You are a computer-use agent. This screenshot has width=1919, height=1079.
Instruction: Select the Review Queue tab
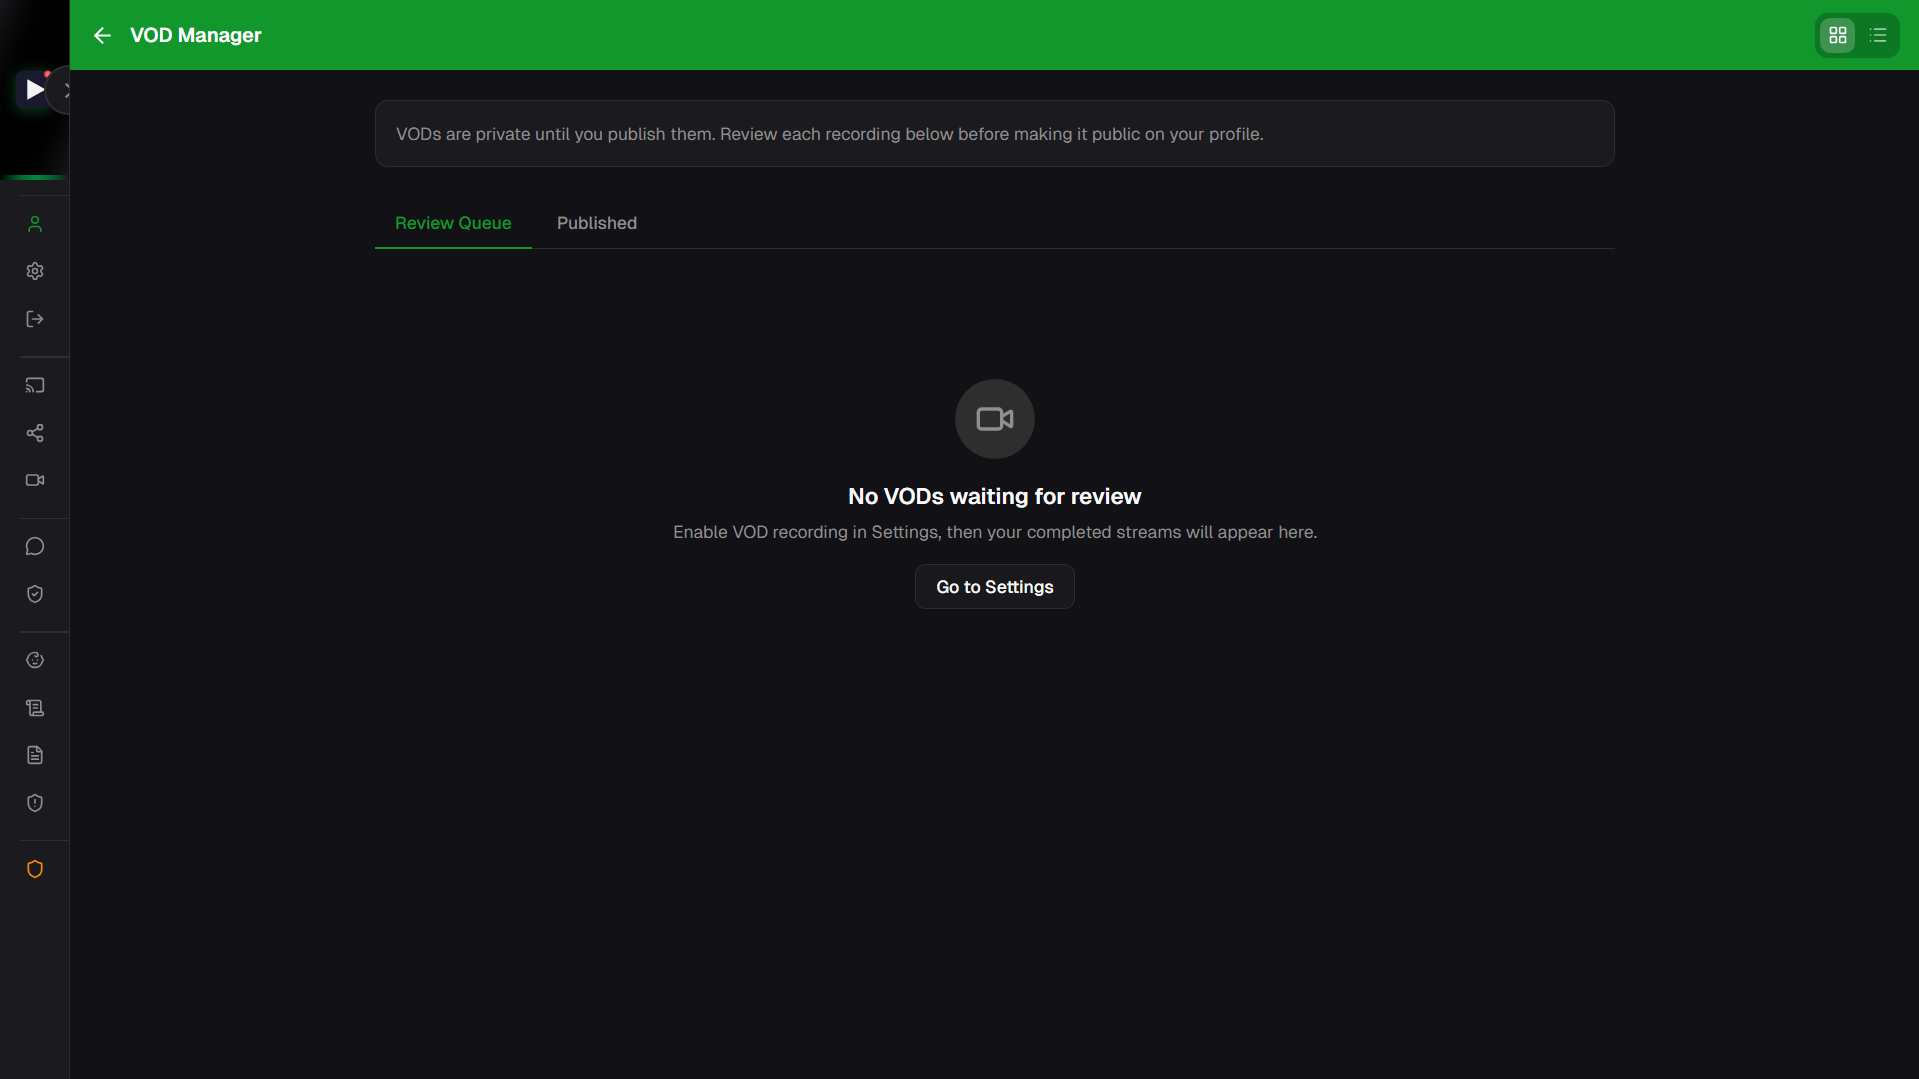point(452,223)
